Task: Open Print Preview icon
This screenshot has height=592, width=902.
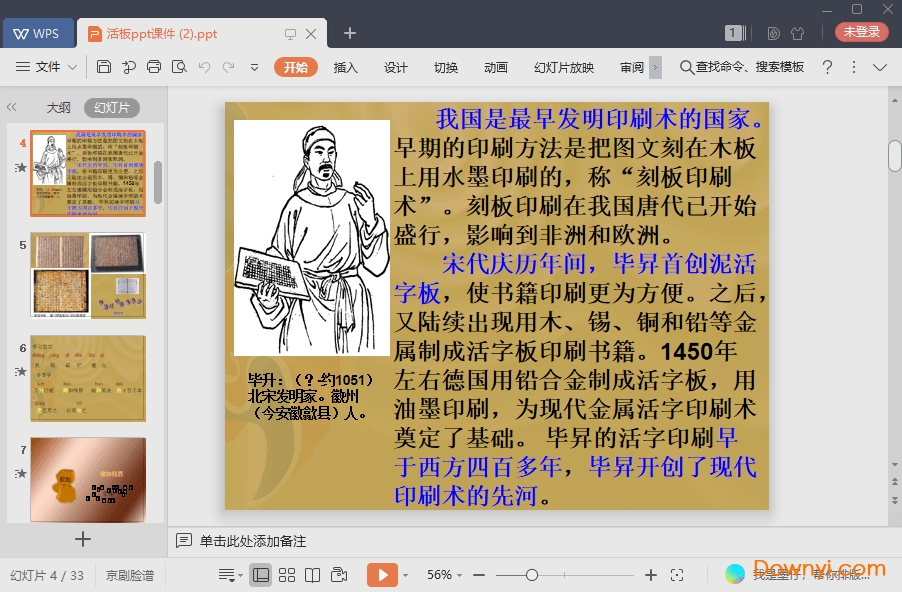Action: (179, 67)
